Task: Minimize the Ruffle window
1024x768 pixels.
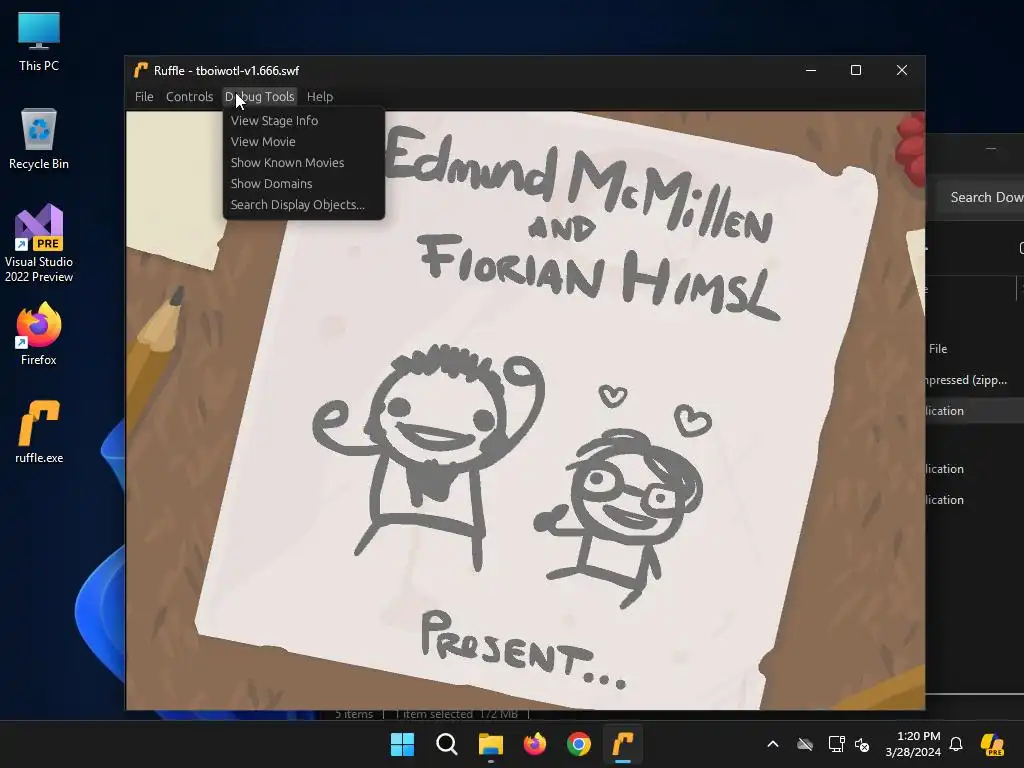Action: 811,70
